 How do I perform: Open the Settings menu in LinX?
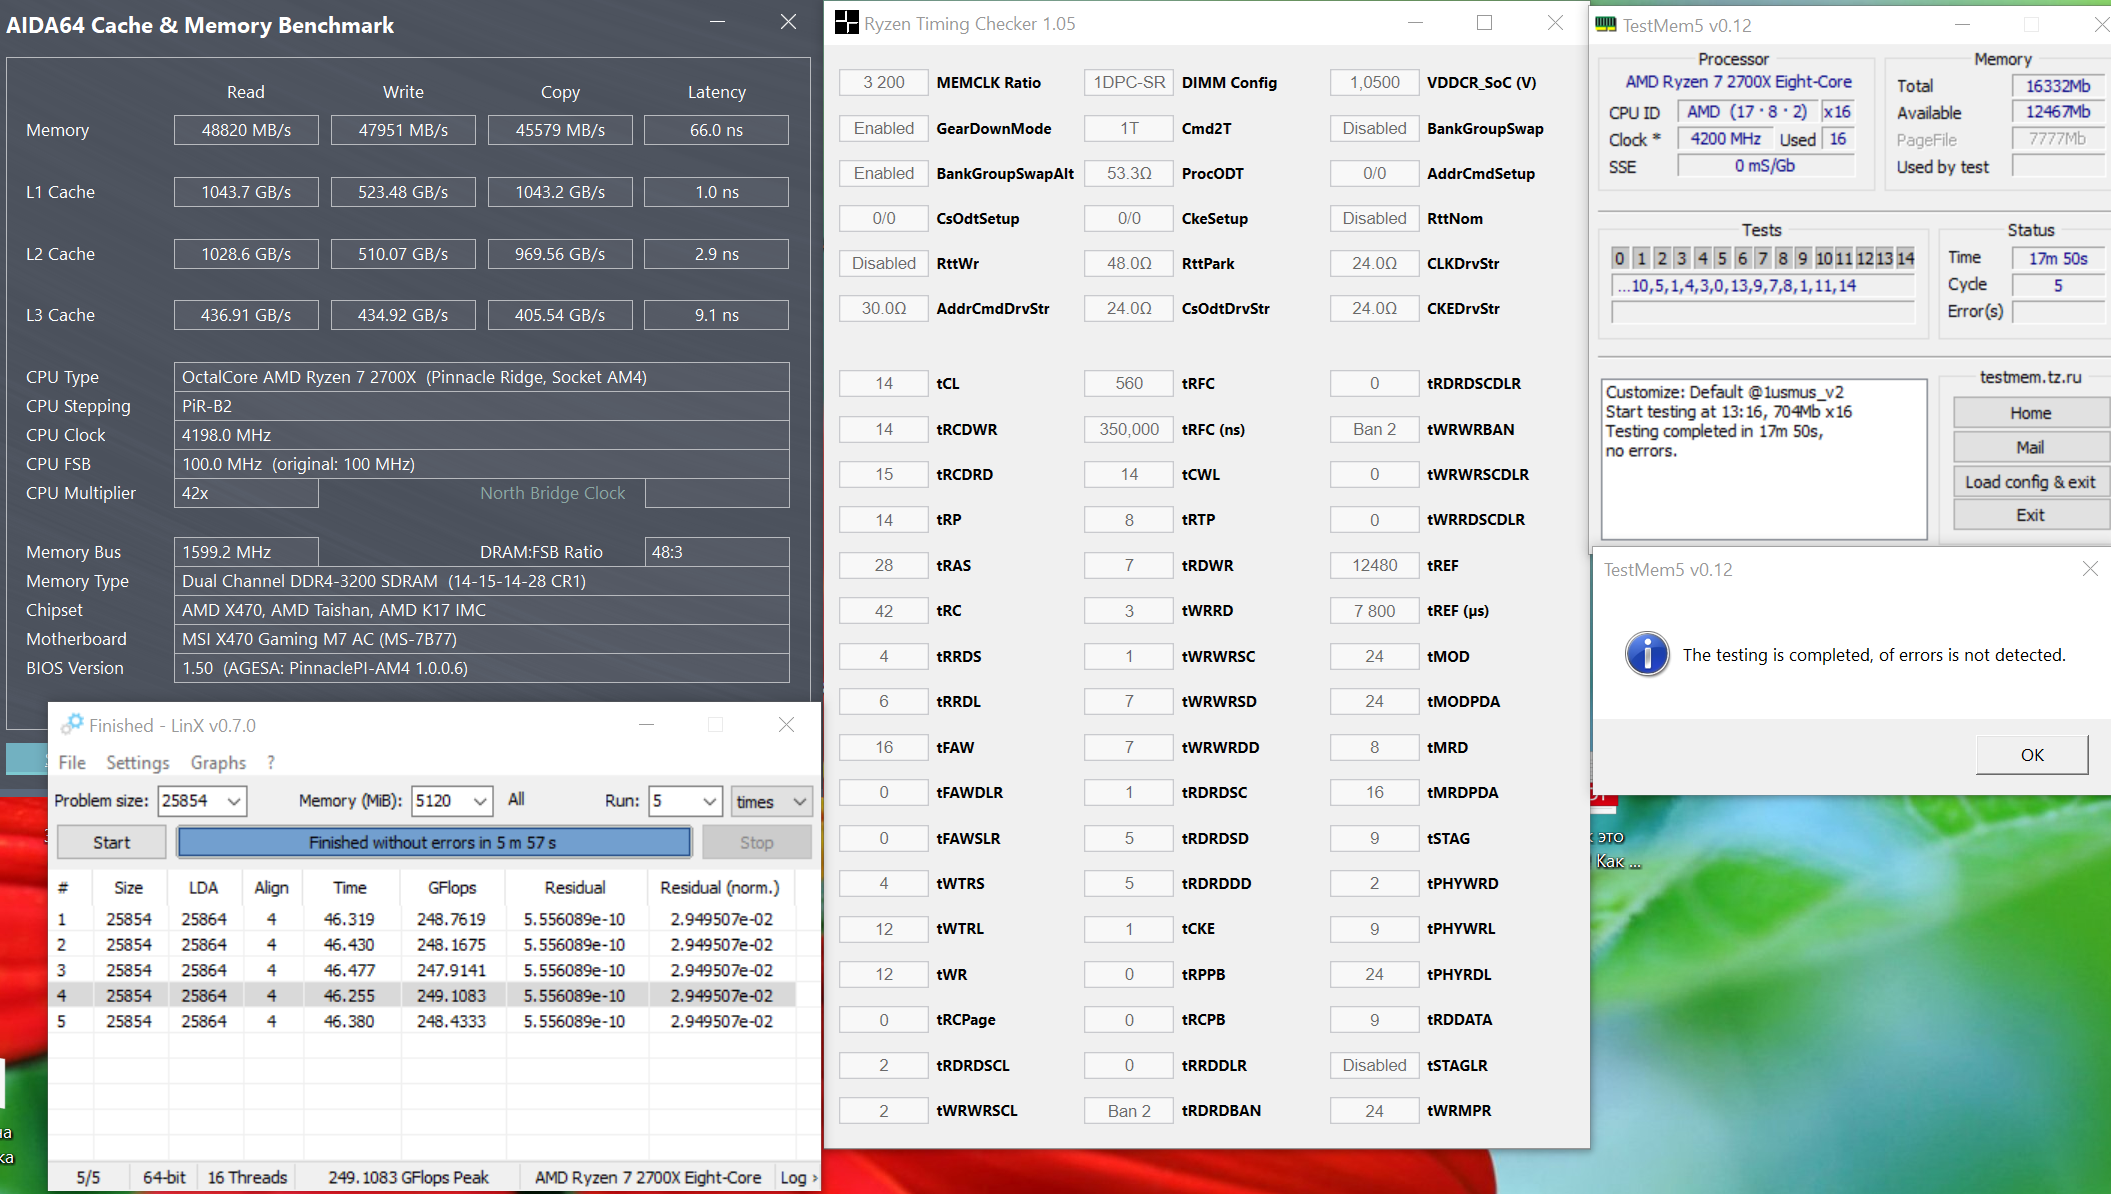pyautogui.click(x=137, y=762)
